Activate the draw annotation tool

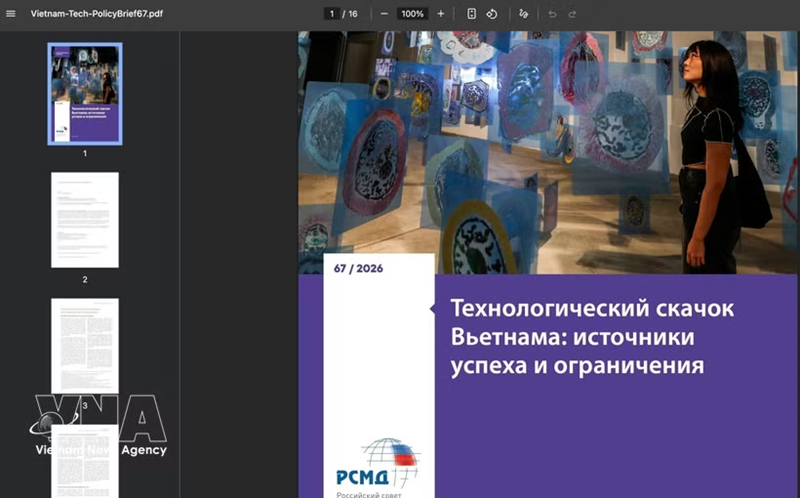point(523,14)
